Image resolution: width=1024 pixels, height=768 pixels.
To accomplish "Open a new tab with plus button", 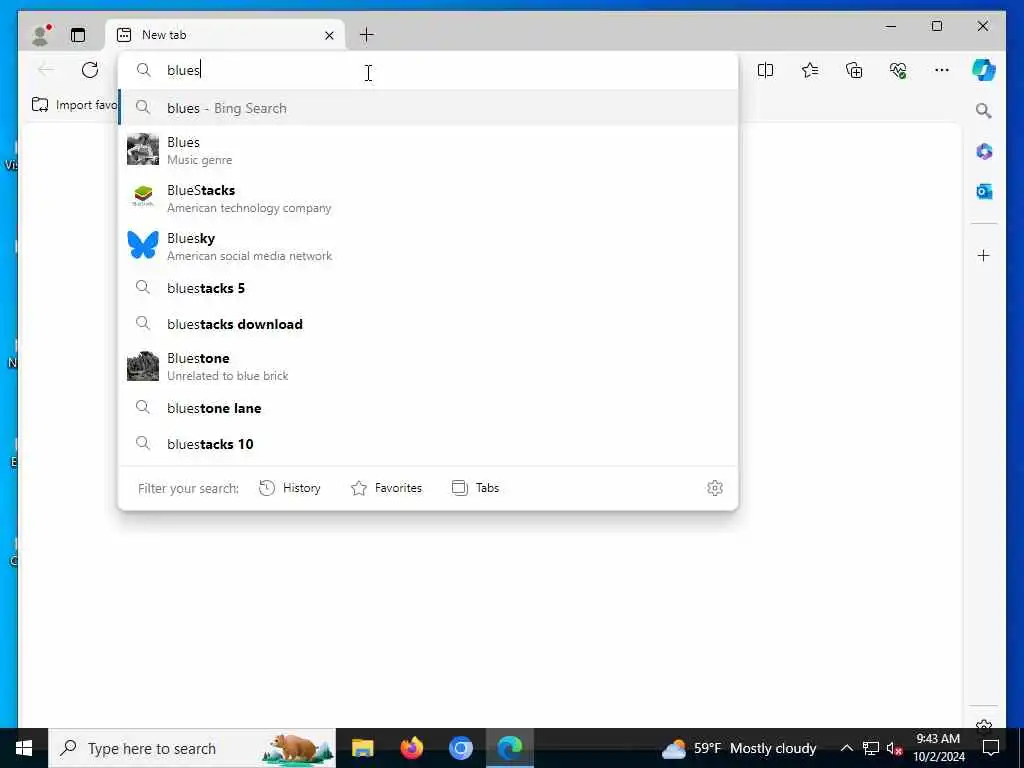I will (x=367, y=35).
